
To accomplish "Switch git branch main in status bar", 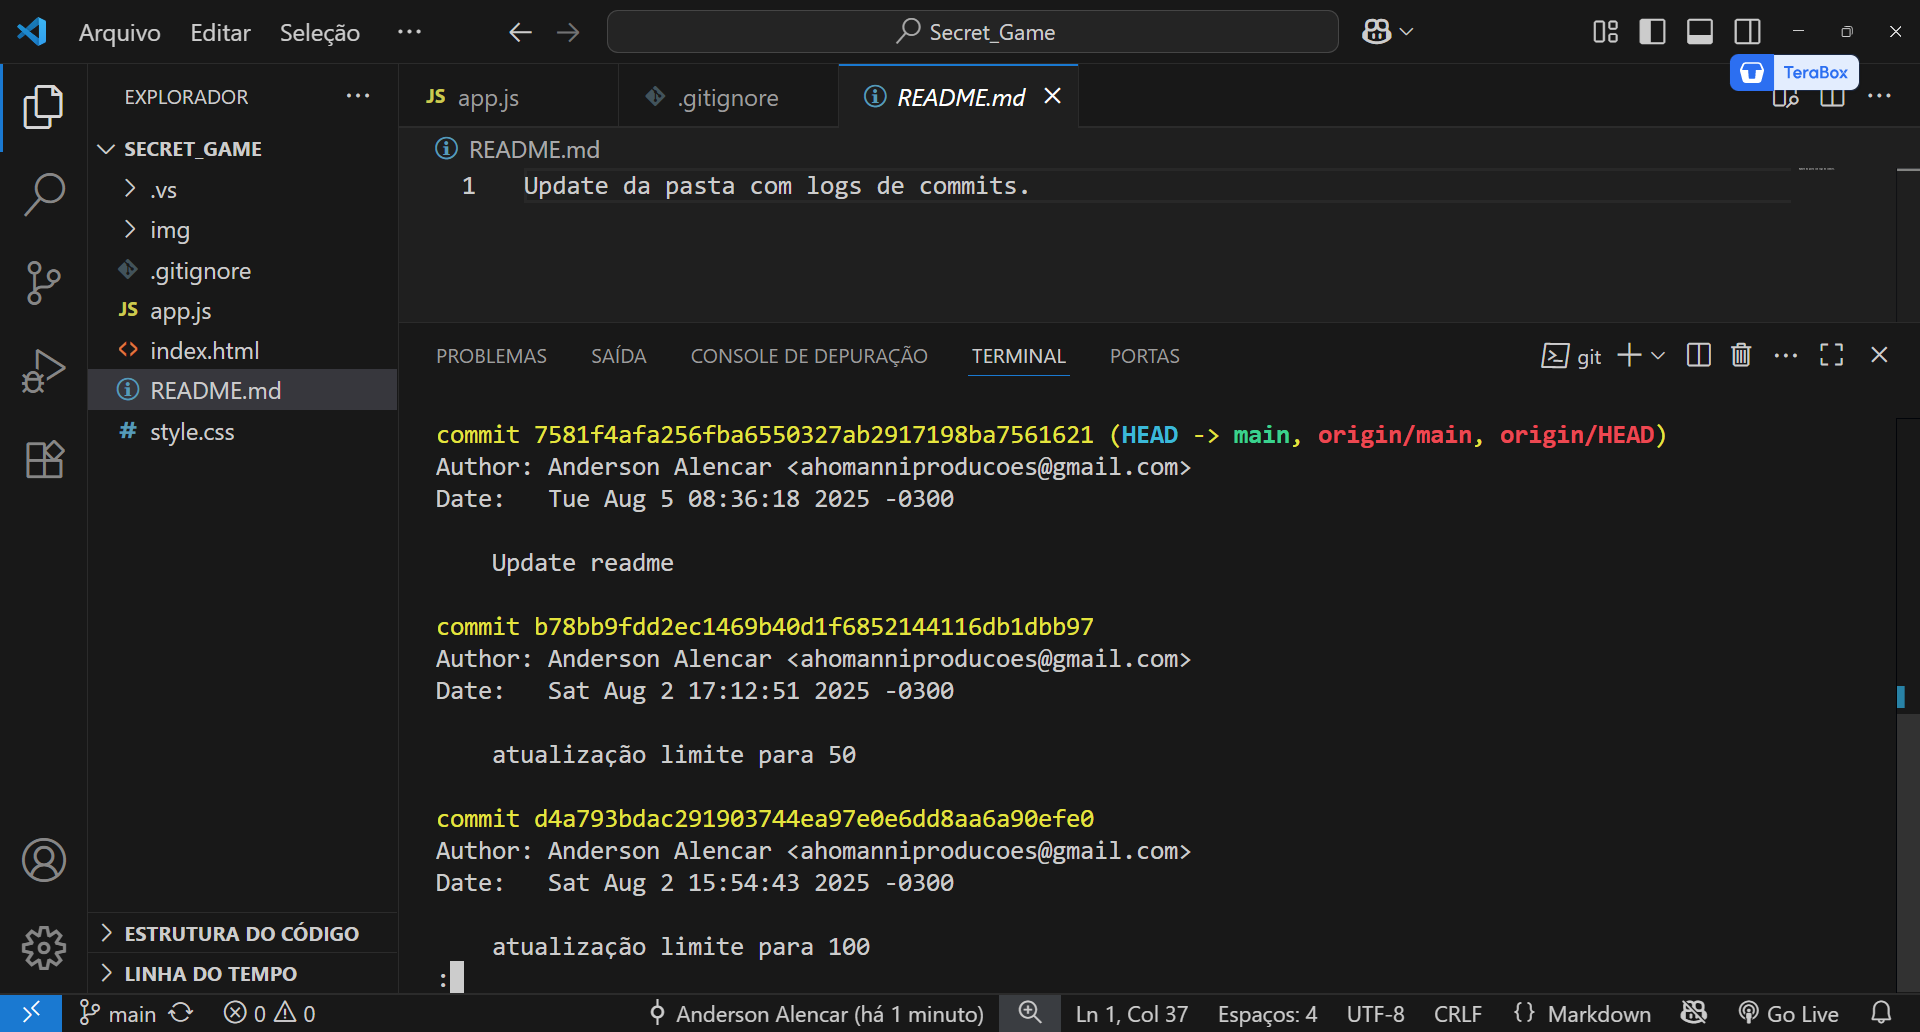I will (x=118, y=1014).
